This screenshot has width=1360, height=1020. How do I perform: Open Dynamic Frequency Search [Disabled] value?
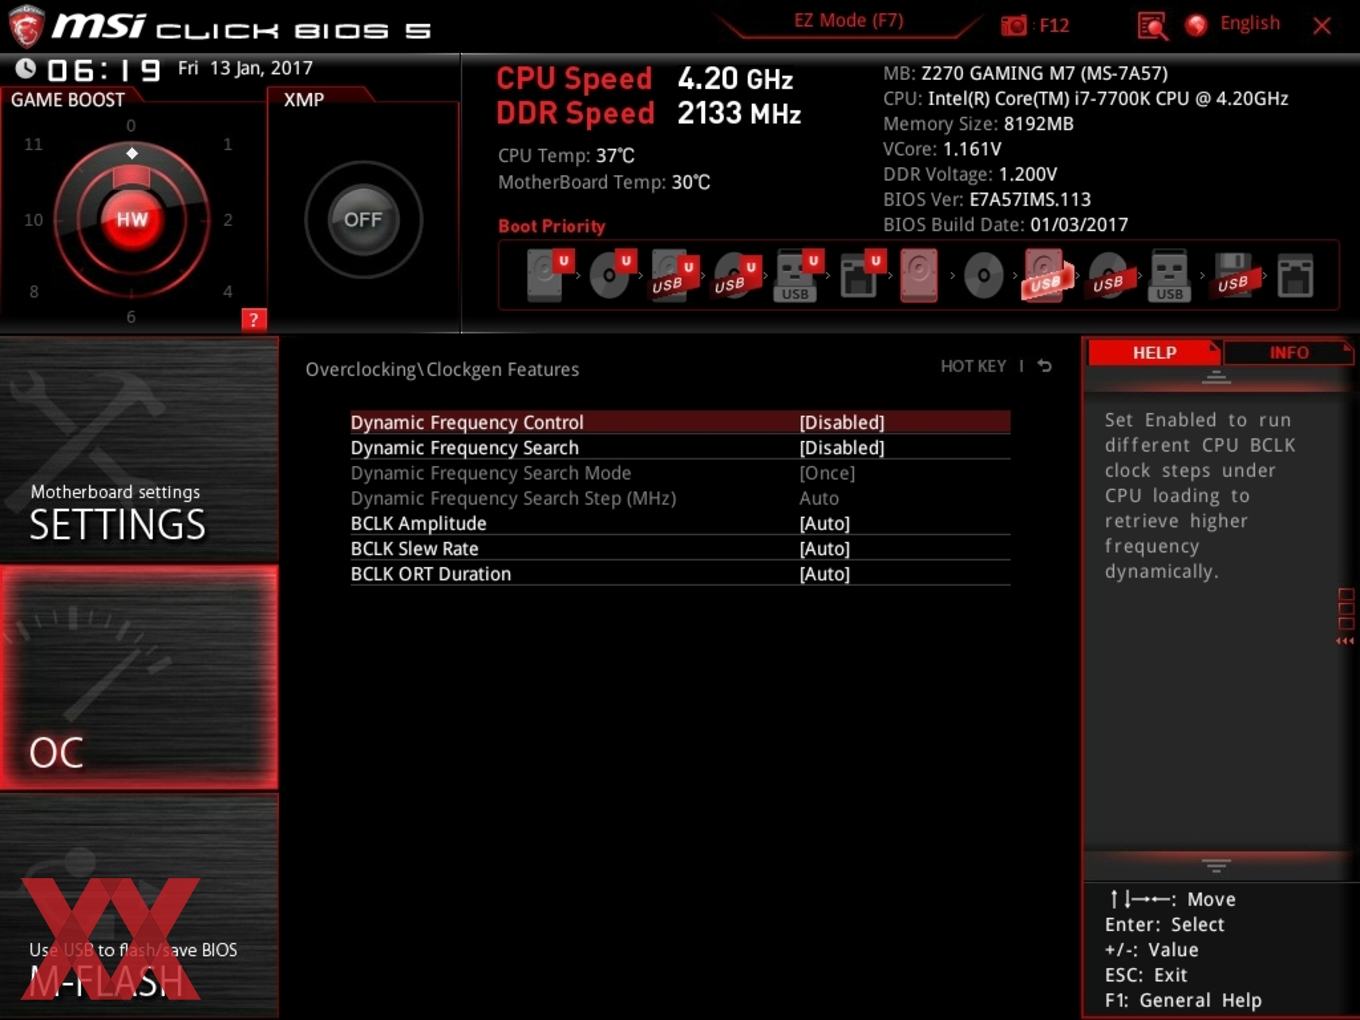[x=842, y=447]
